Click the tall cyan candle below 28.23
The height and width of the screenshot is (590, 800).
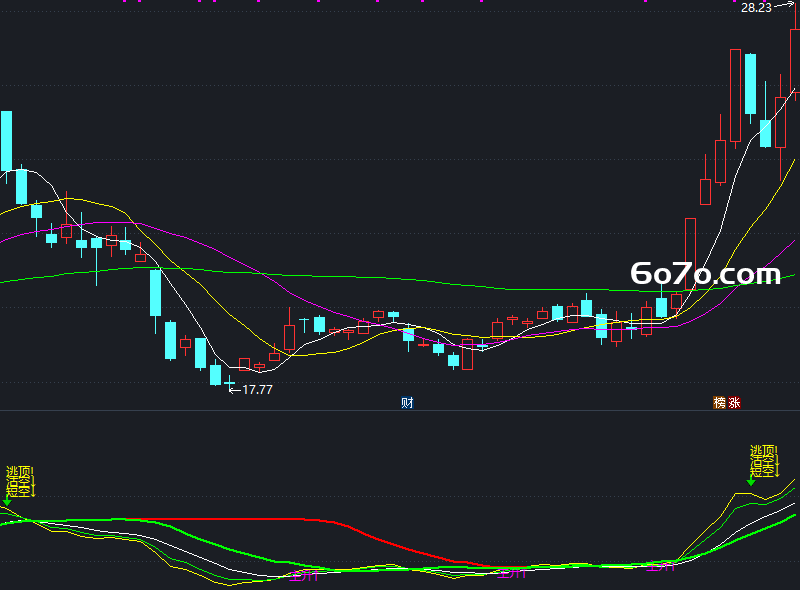[750, 84]
